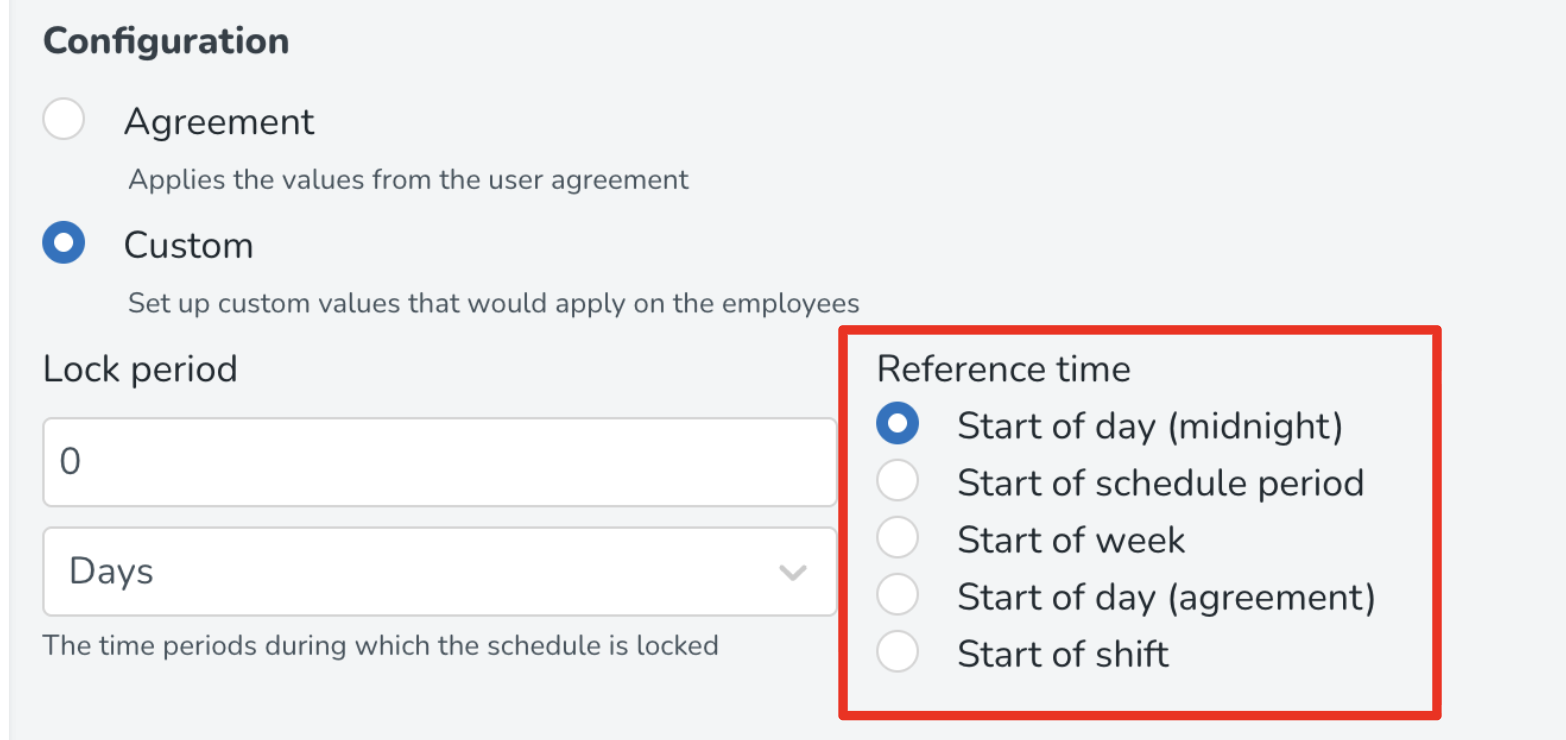Click the Lock period number input field
Viewport: 1566px width, 740px height.
(438, 462)
